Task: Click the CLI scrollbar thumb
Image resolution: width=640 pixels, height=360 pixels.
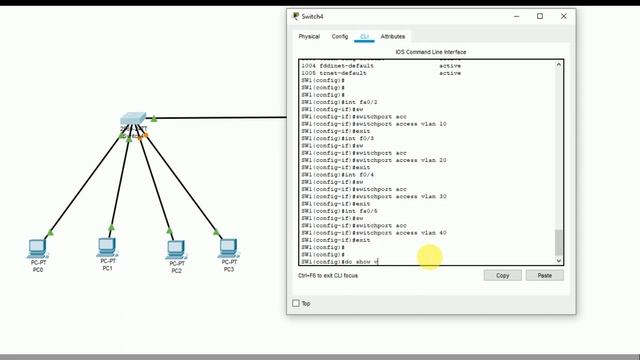Action: [559, 242]
